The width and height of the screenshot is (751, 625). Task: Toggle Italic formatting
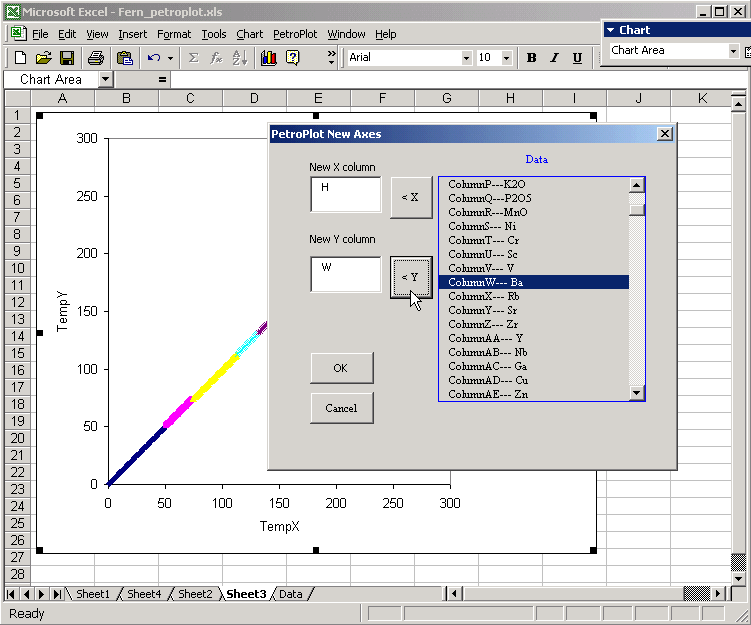pos(554,58)
